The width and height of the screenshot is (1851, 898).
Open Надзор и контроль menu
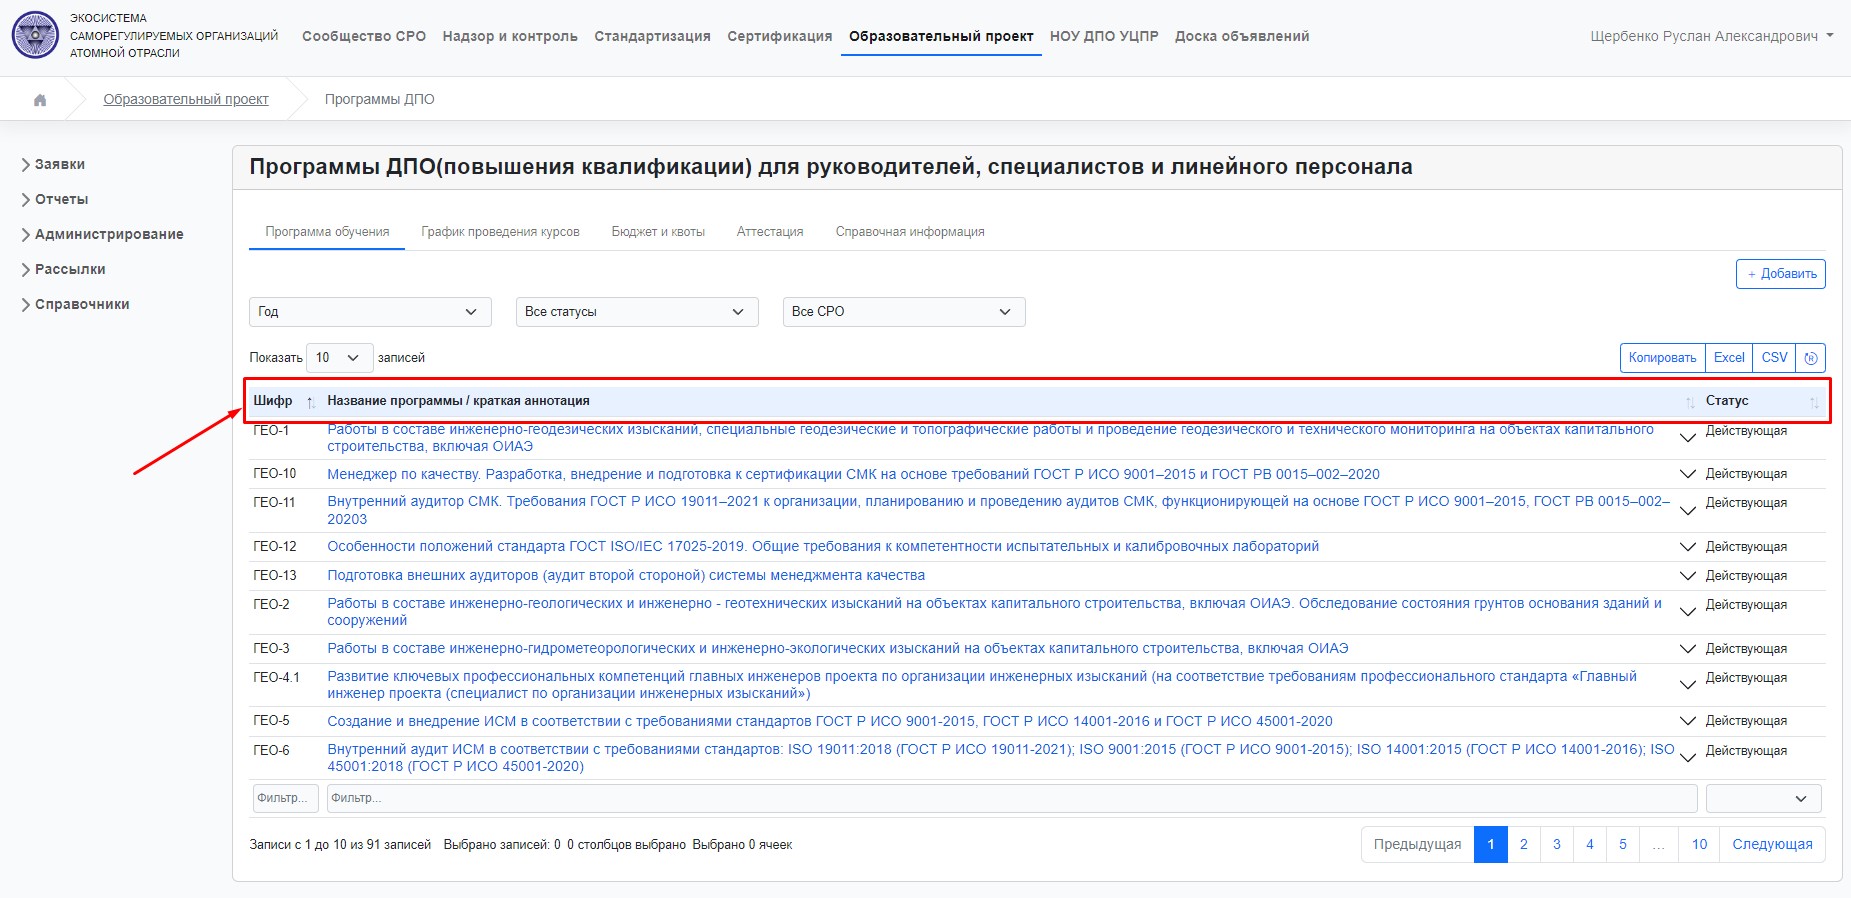point(510,36)
